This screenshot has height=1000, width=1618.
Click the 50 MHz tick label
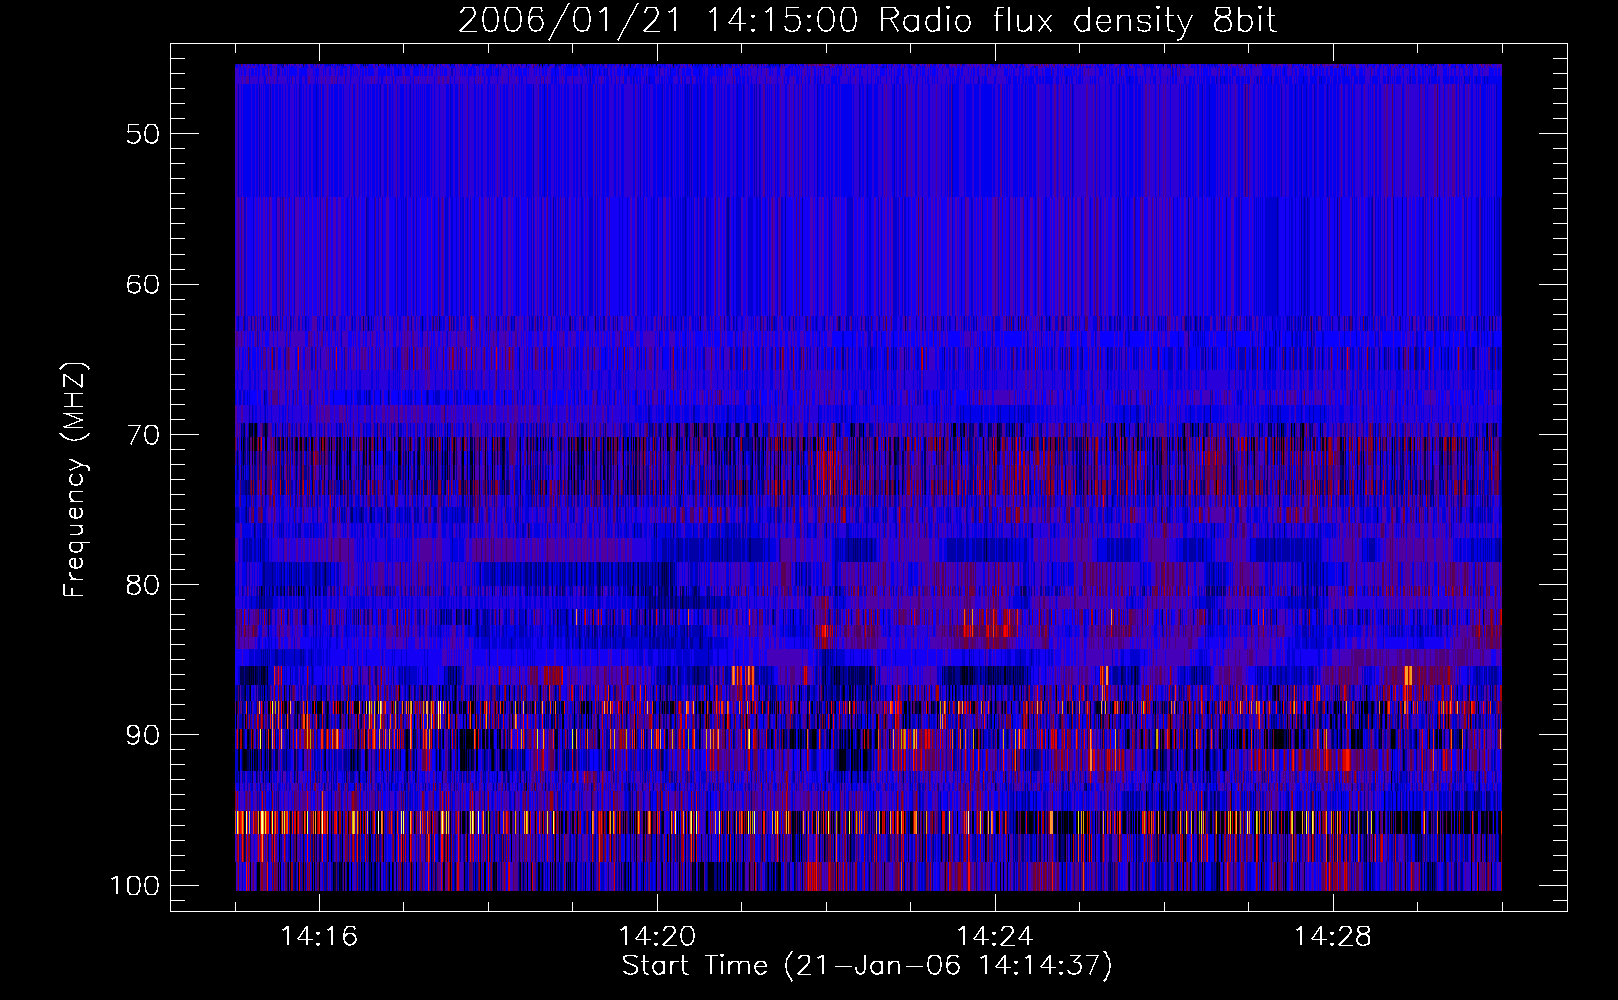pos(143,134)
